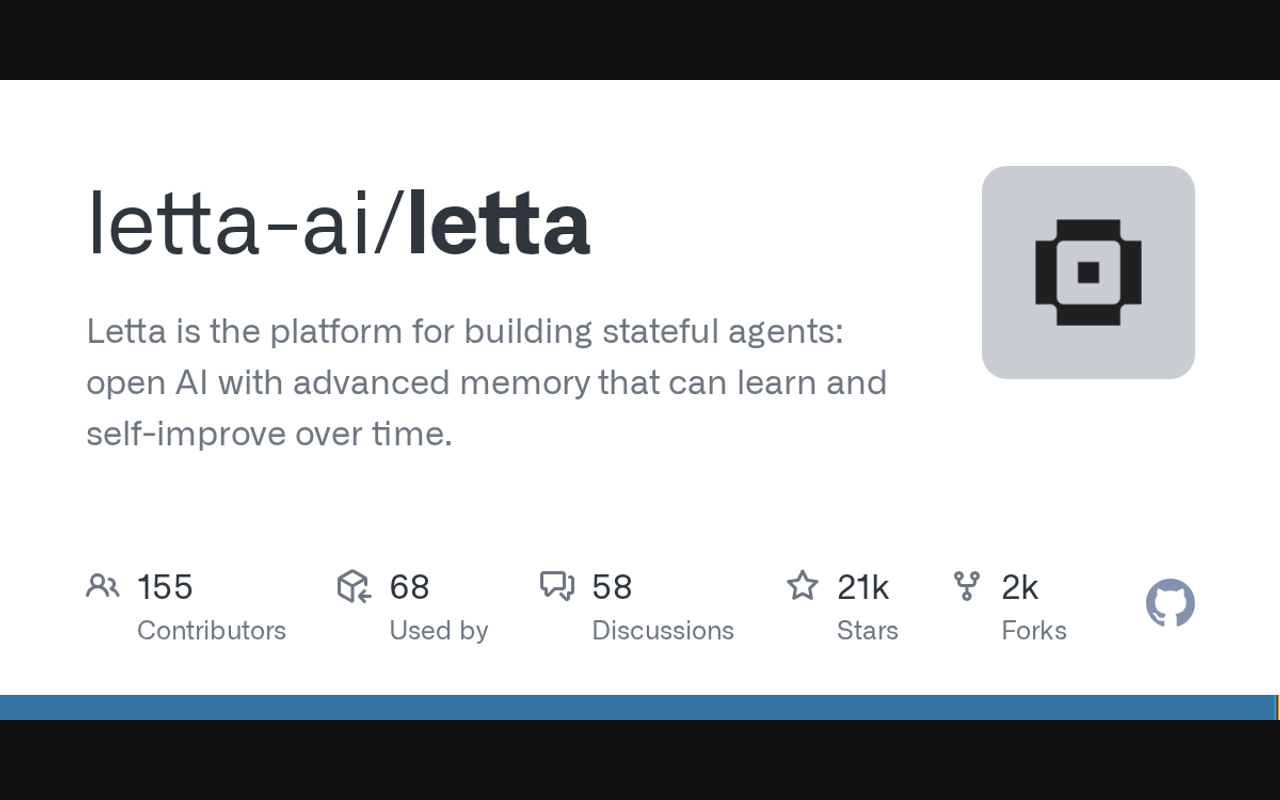Select the Used by package icon

(x=354, y=586)
